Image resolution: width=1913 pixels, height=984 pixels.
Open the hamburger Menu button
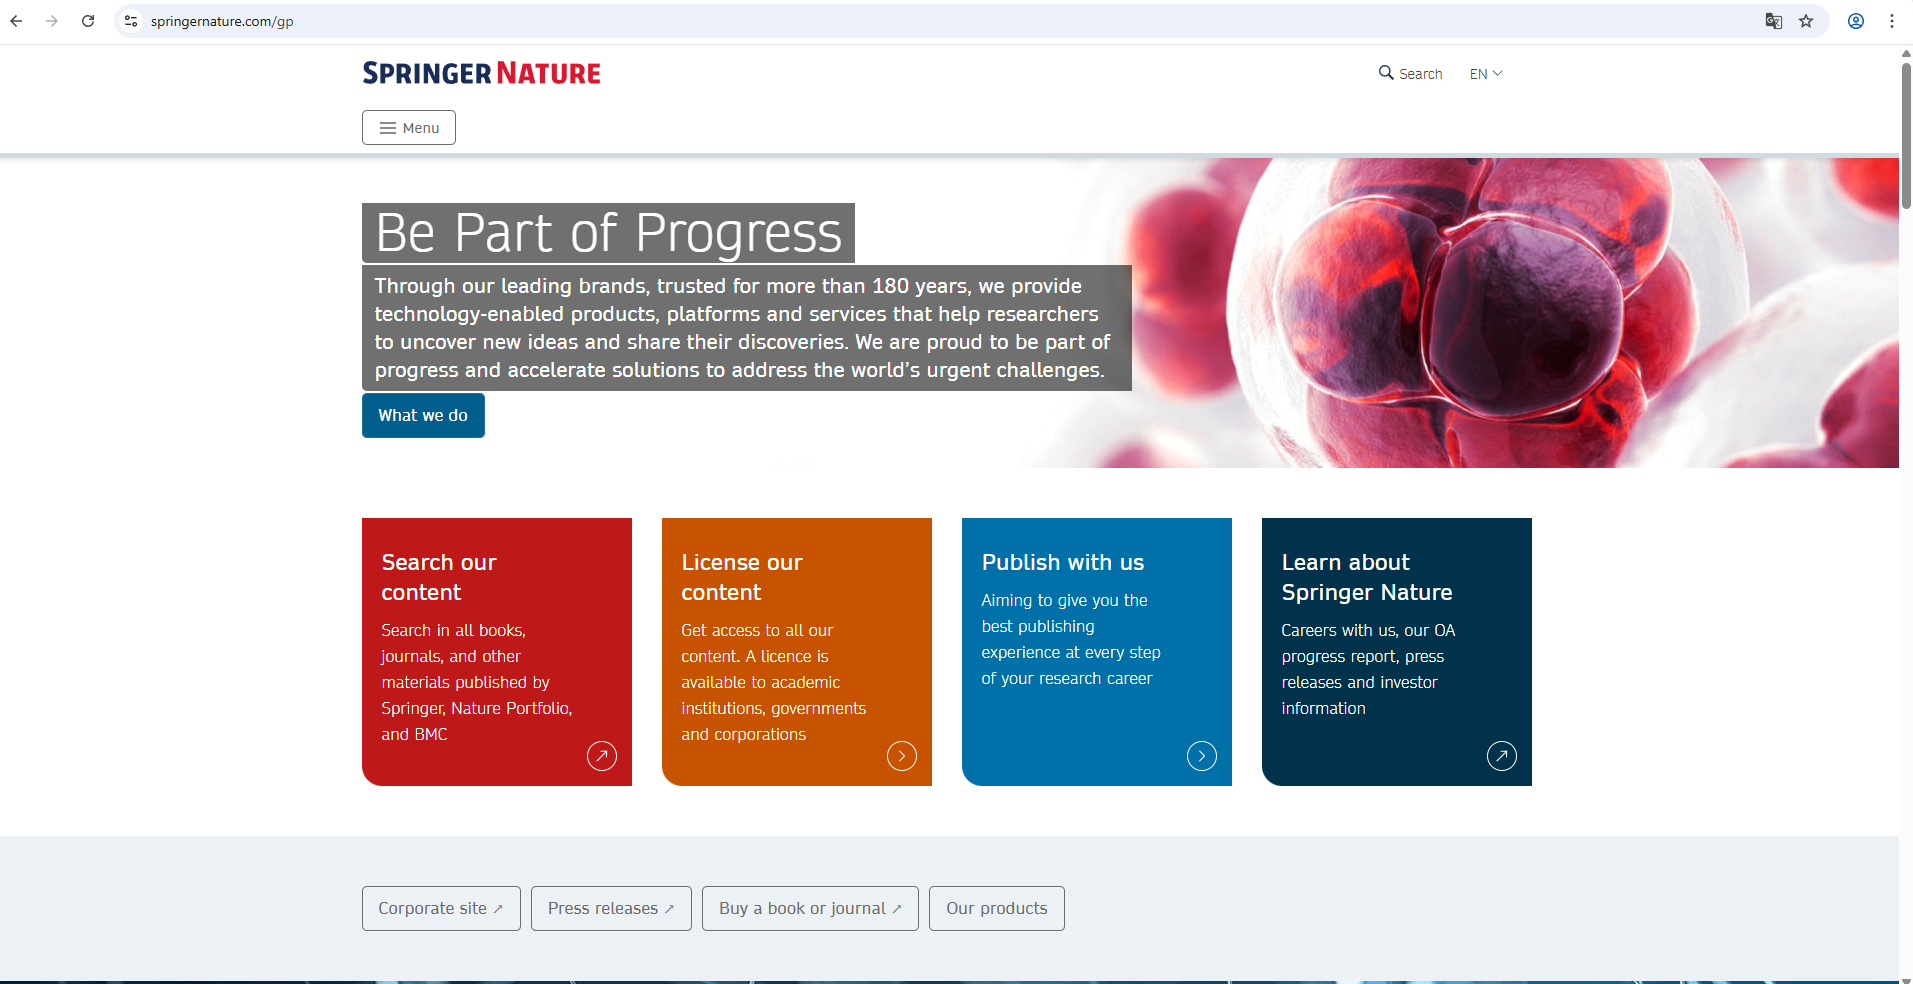tap(409, 128)
